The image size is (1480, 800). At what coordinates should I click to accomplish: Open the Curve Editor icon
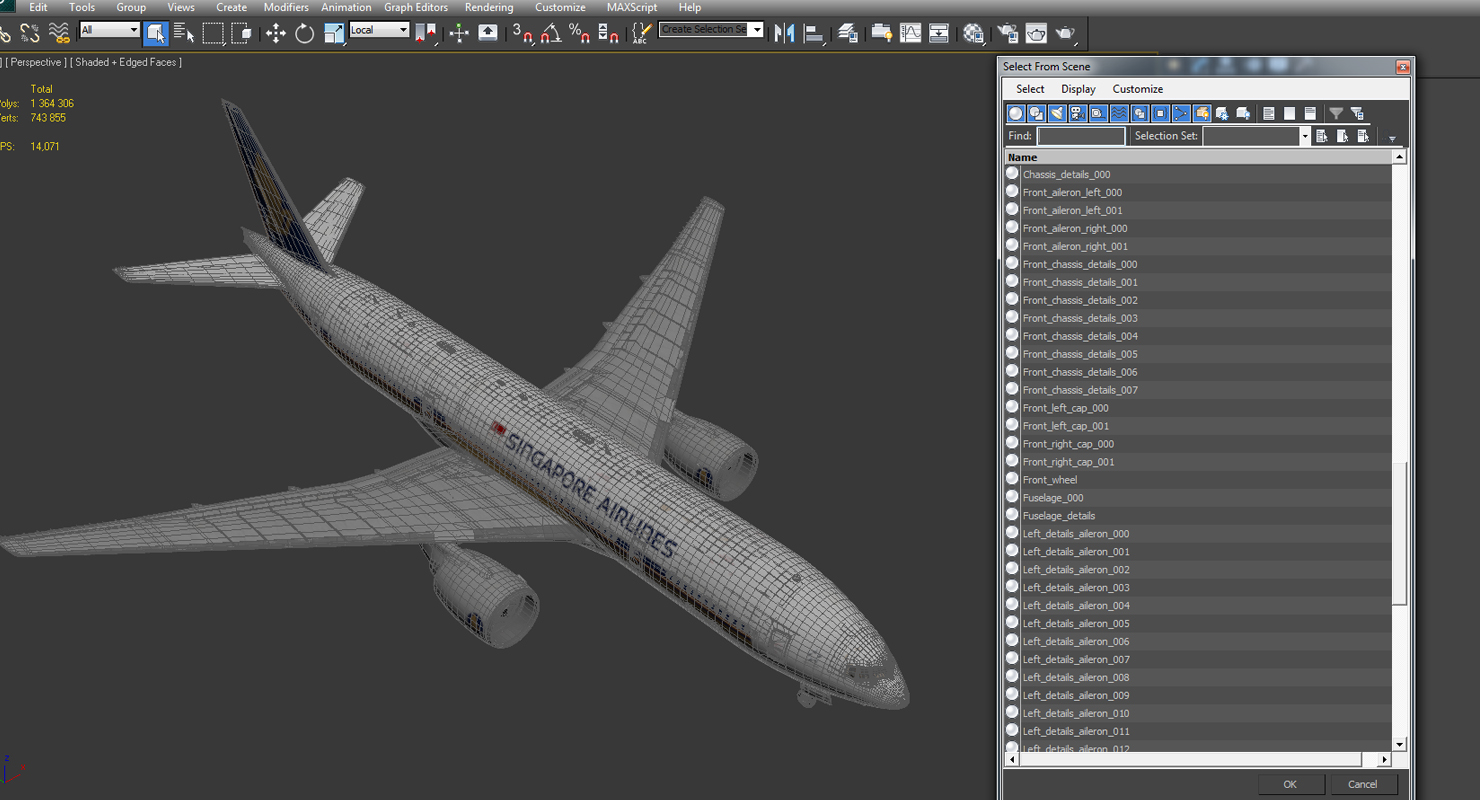[910, 33]
